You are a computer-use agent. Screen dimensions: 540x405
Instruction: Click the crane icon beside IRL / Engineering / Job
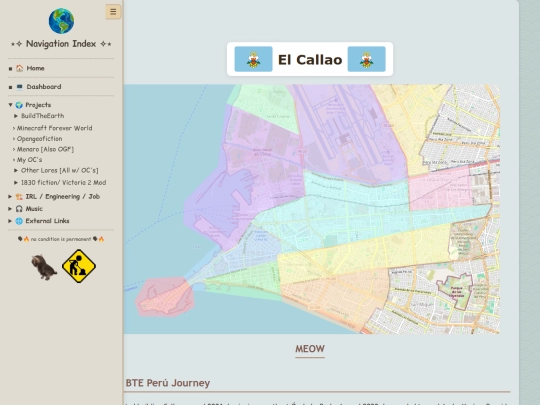[x=19, y=197]
